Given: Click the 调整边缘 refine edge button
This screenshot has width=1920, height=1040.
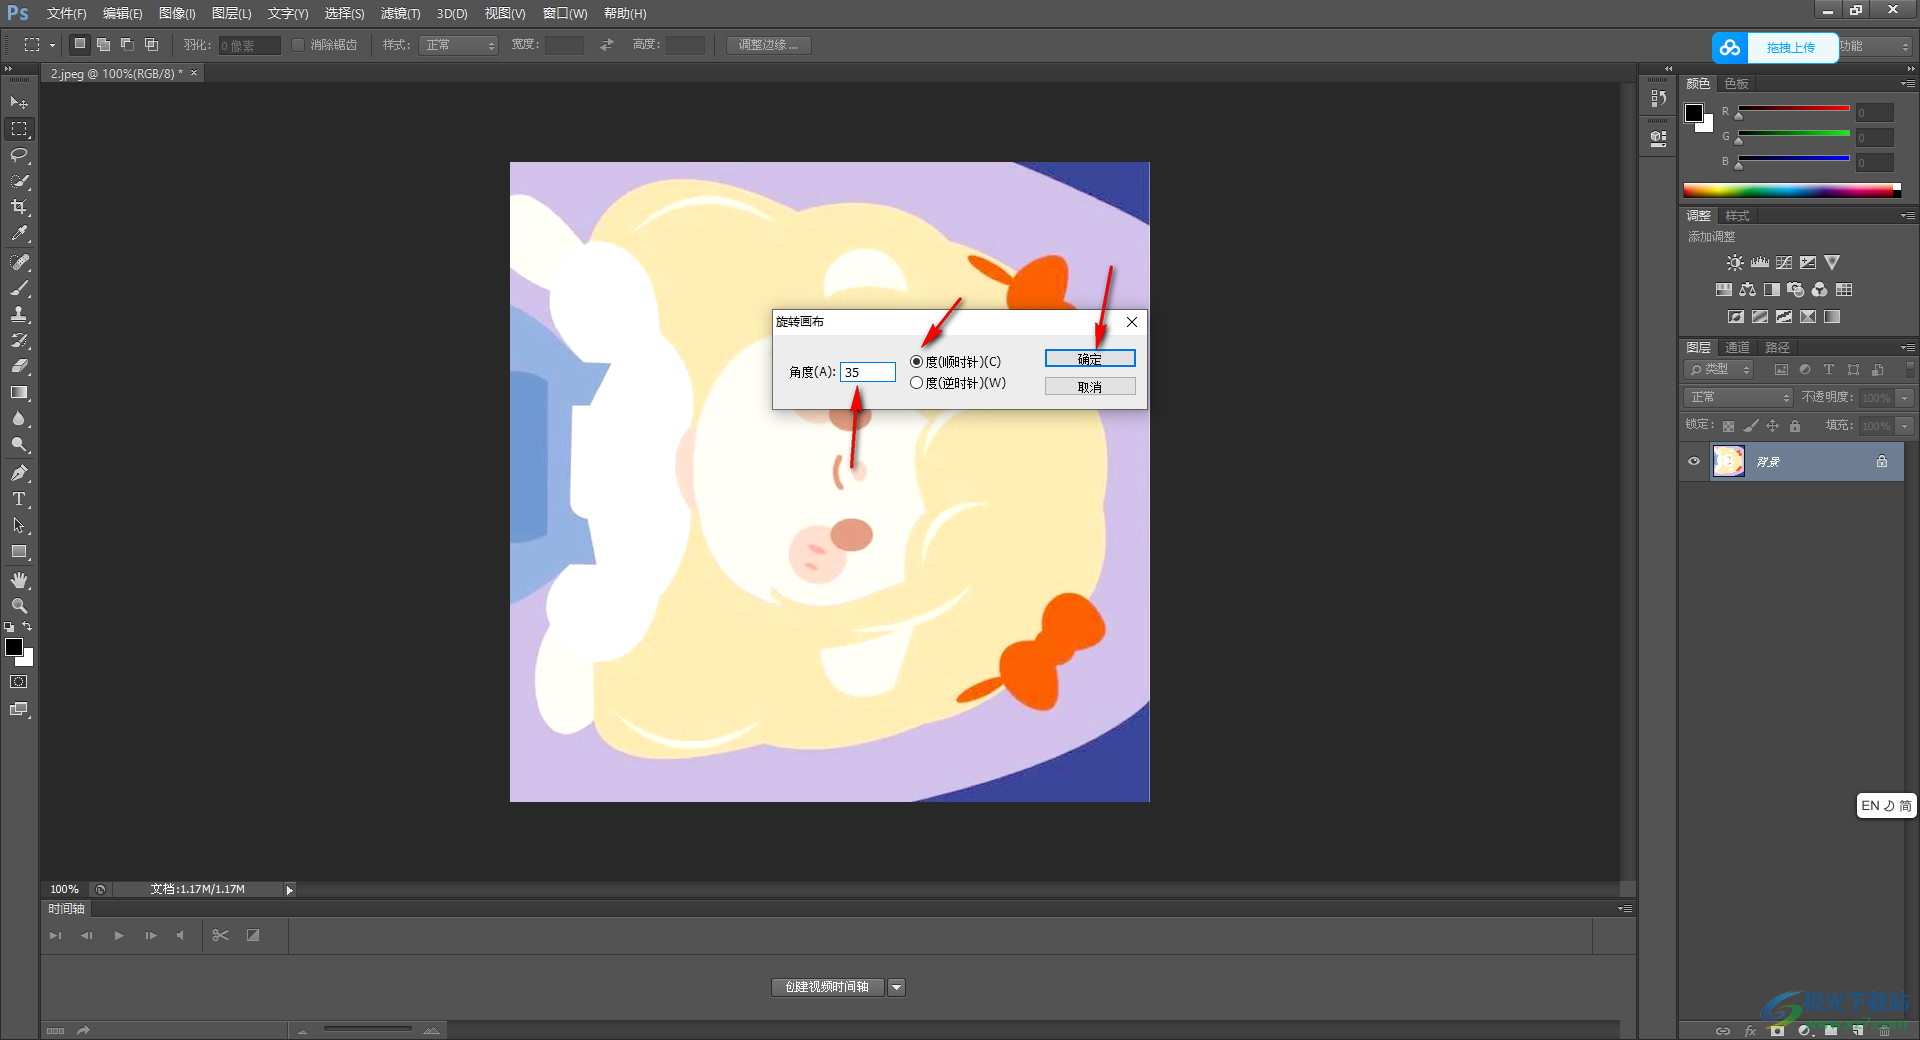Looking at the screenshot, I should click(768, 45).
